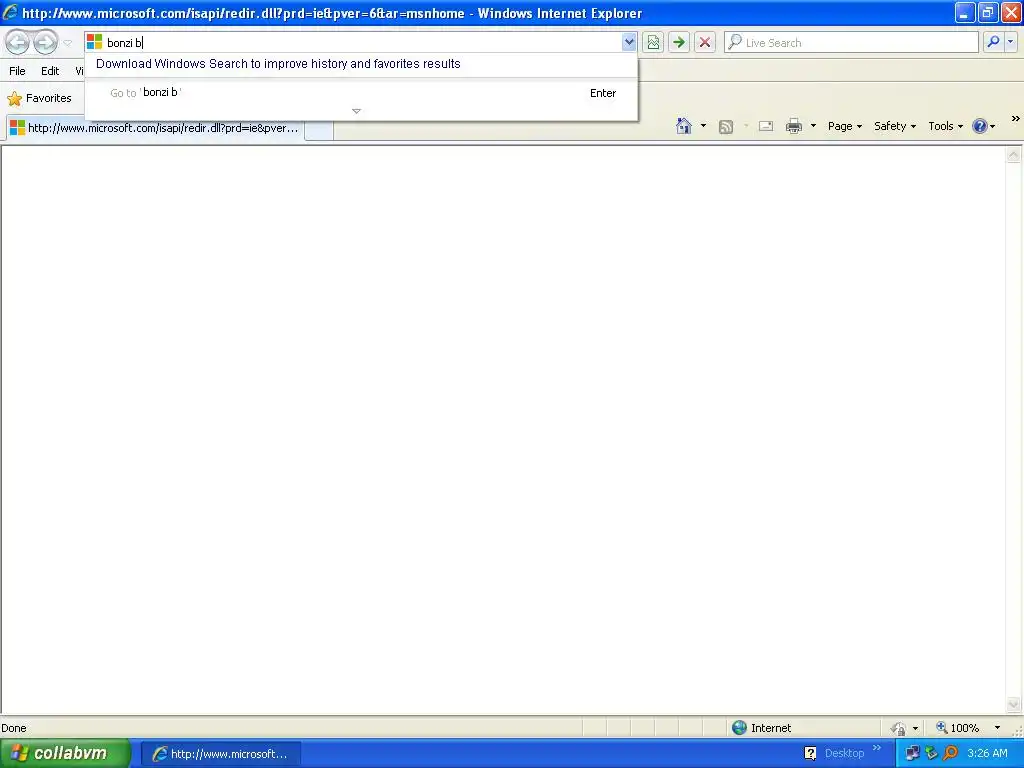
Task: Click the Home icon
Action: pyautogui.click(x=683, y=126)
